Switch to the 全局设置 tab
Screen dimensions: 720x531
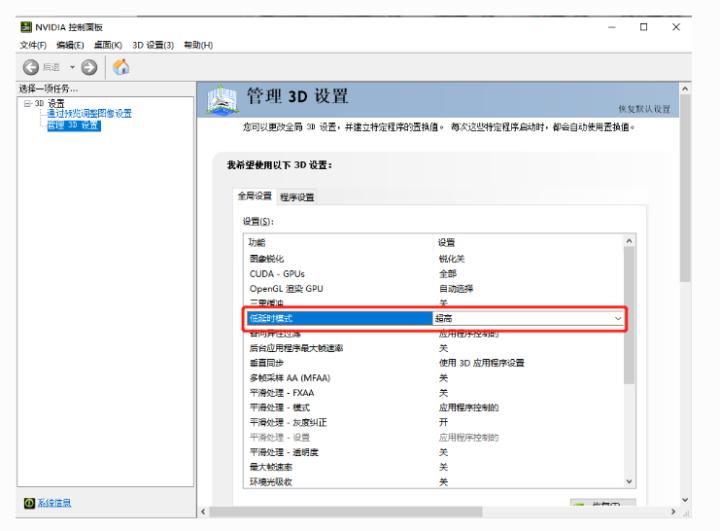tap(254, 196)
